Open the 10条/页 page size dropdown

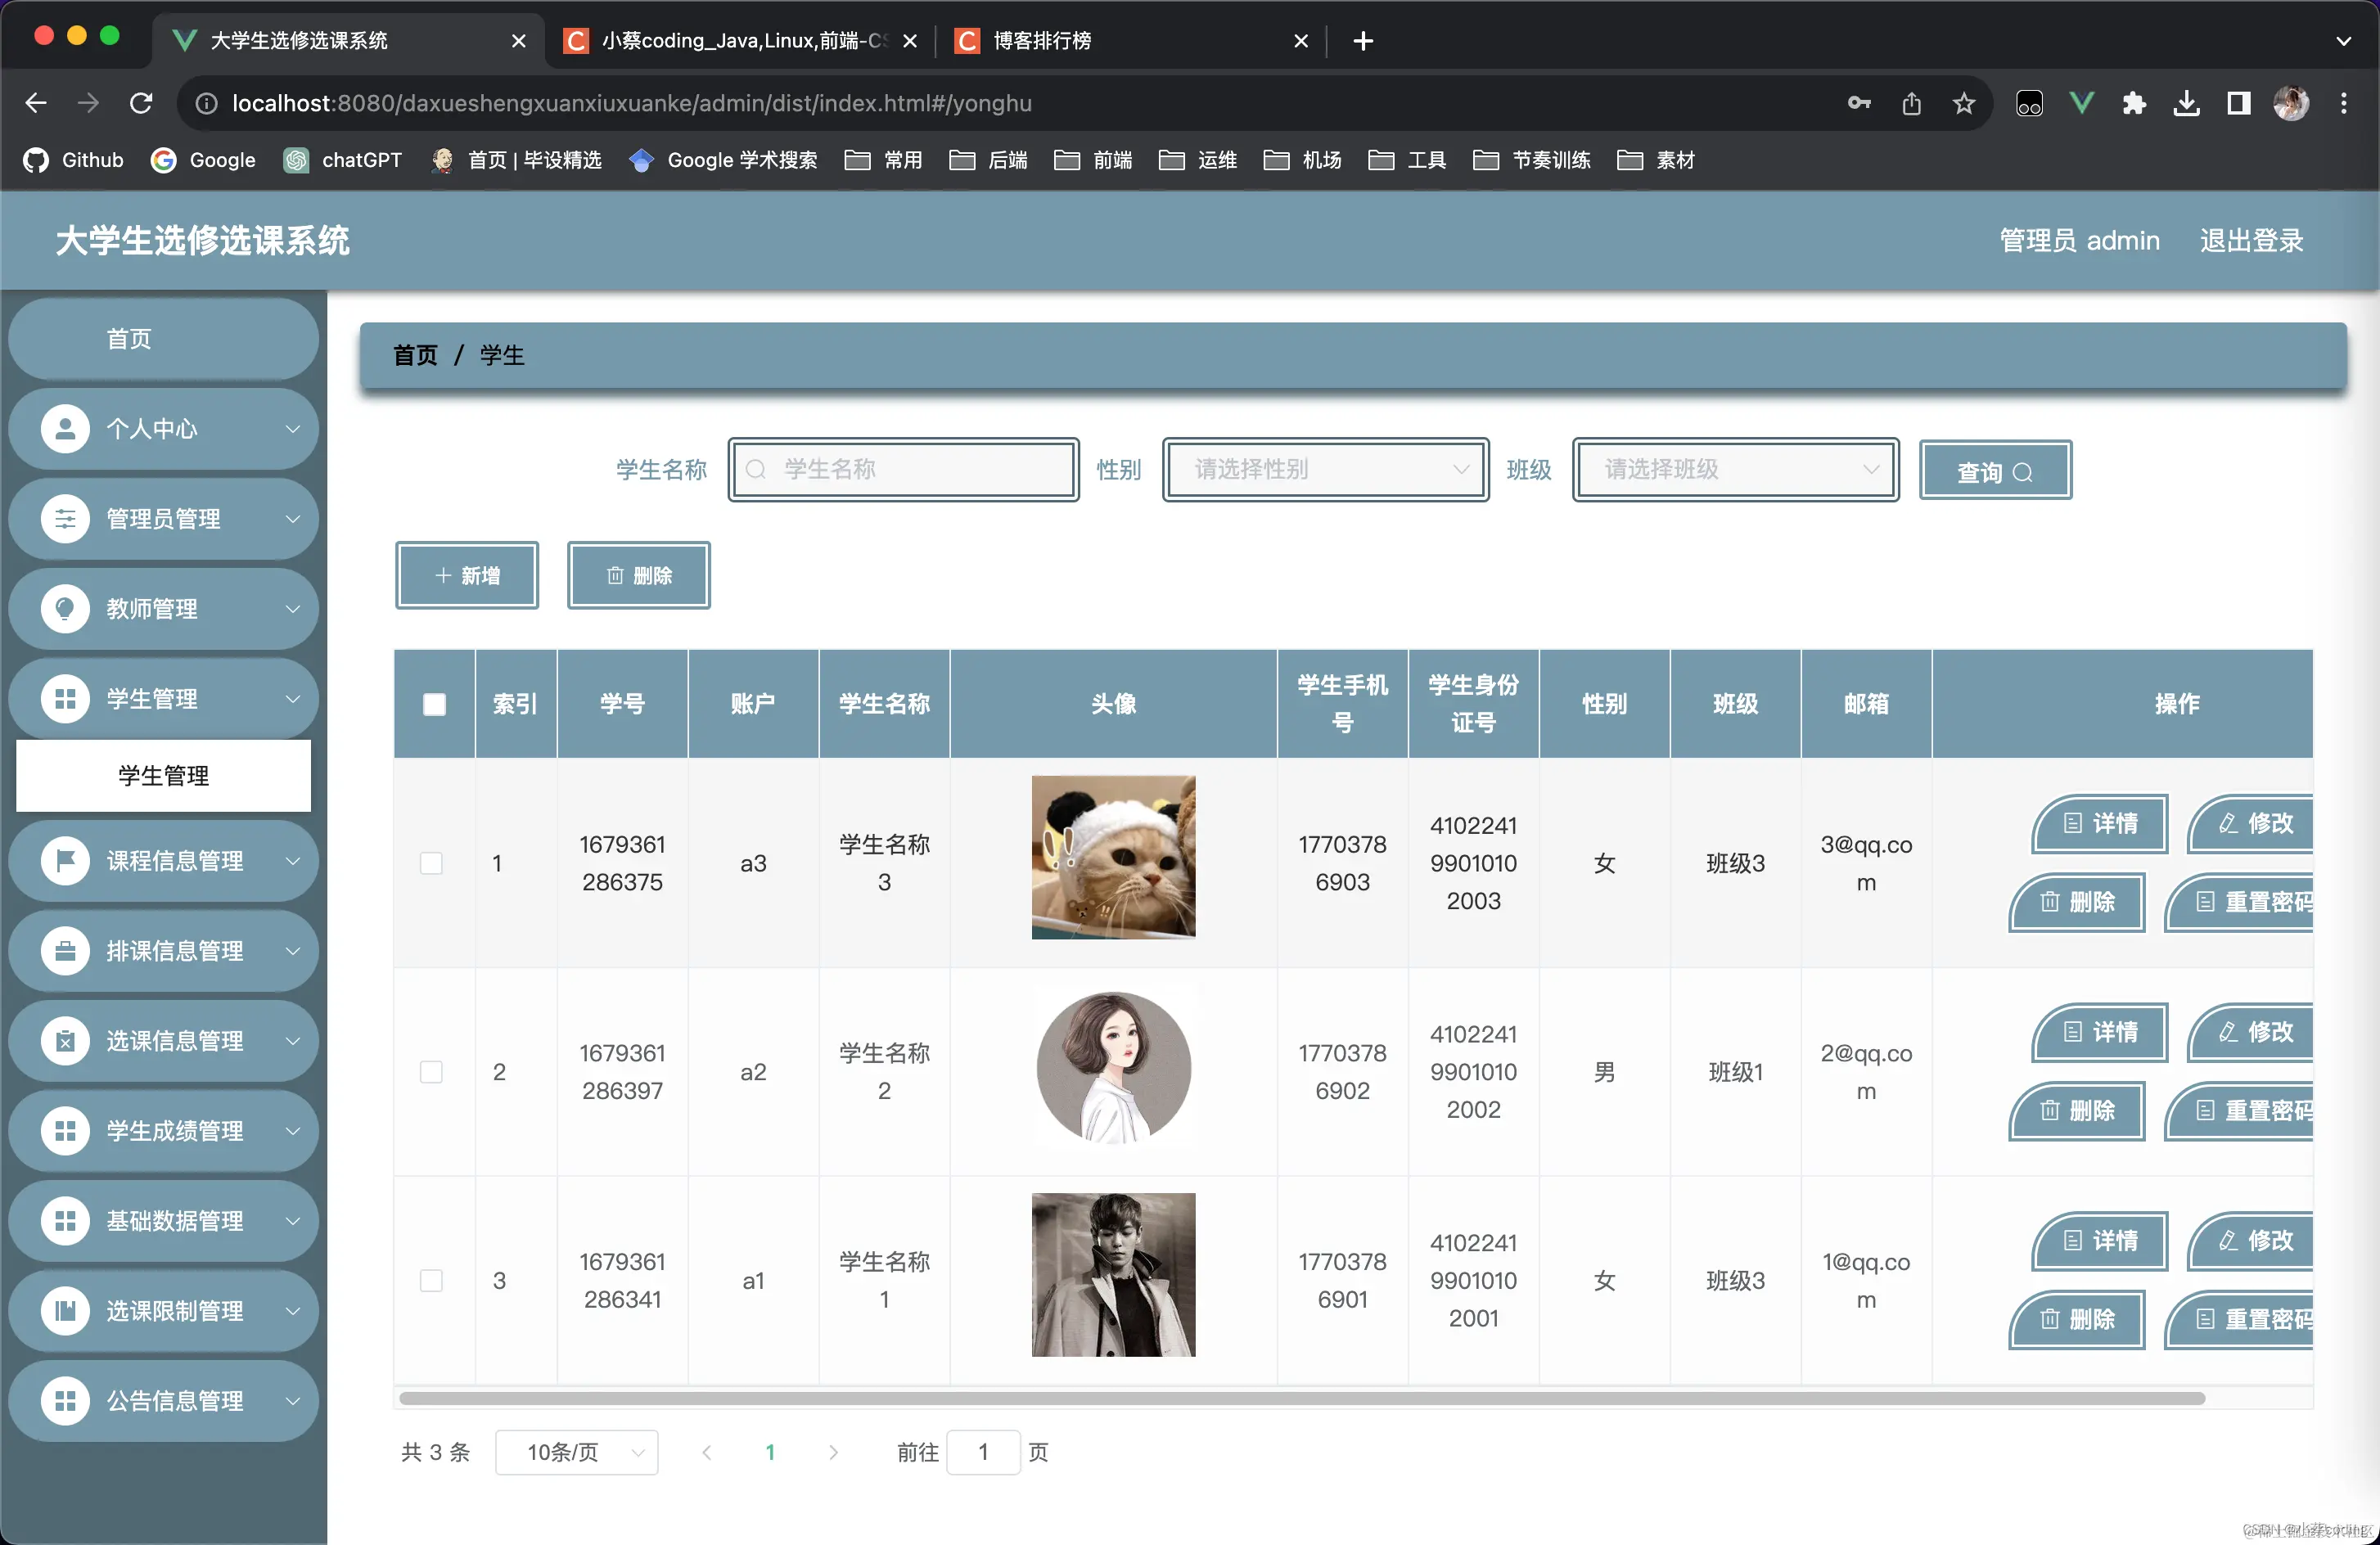(x=577, y=1452)
